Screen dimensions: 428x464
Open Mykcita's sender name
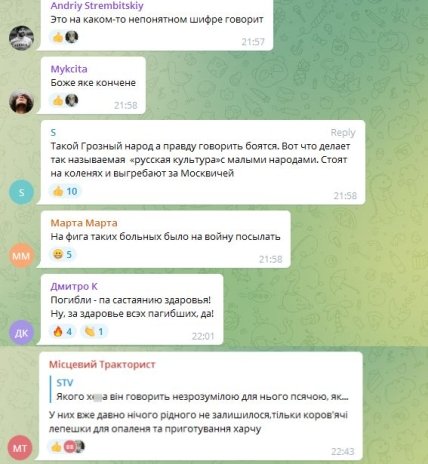click(69, 69)
